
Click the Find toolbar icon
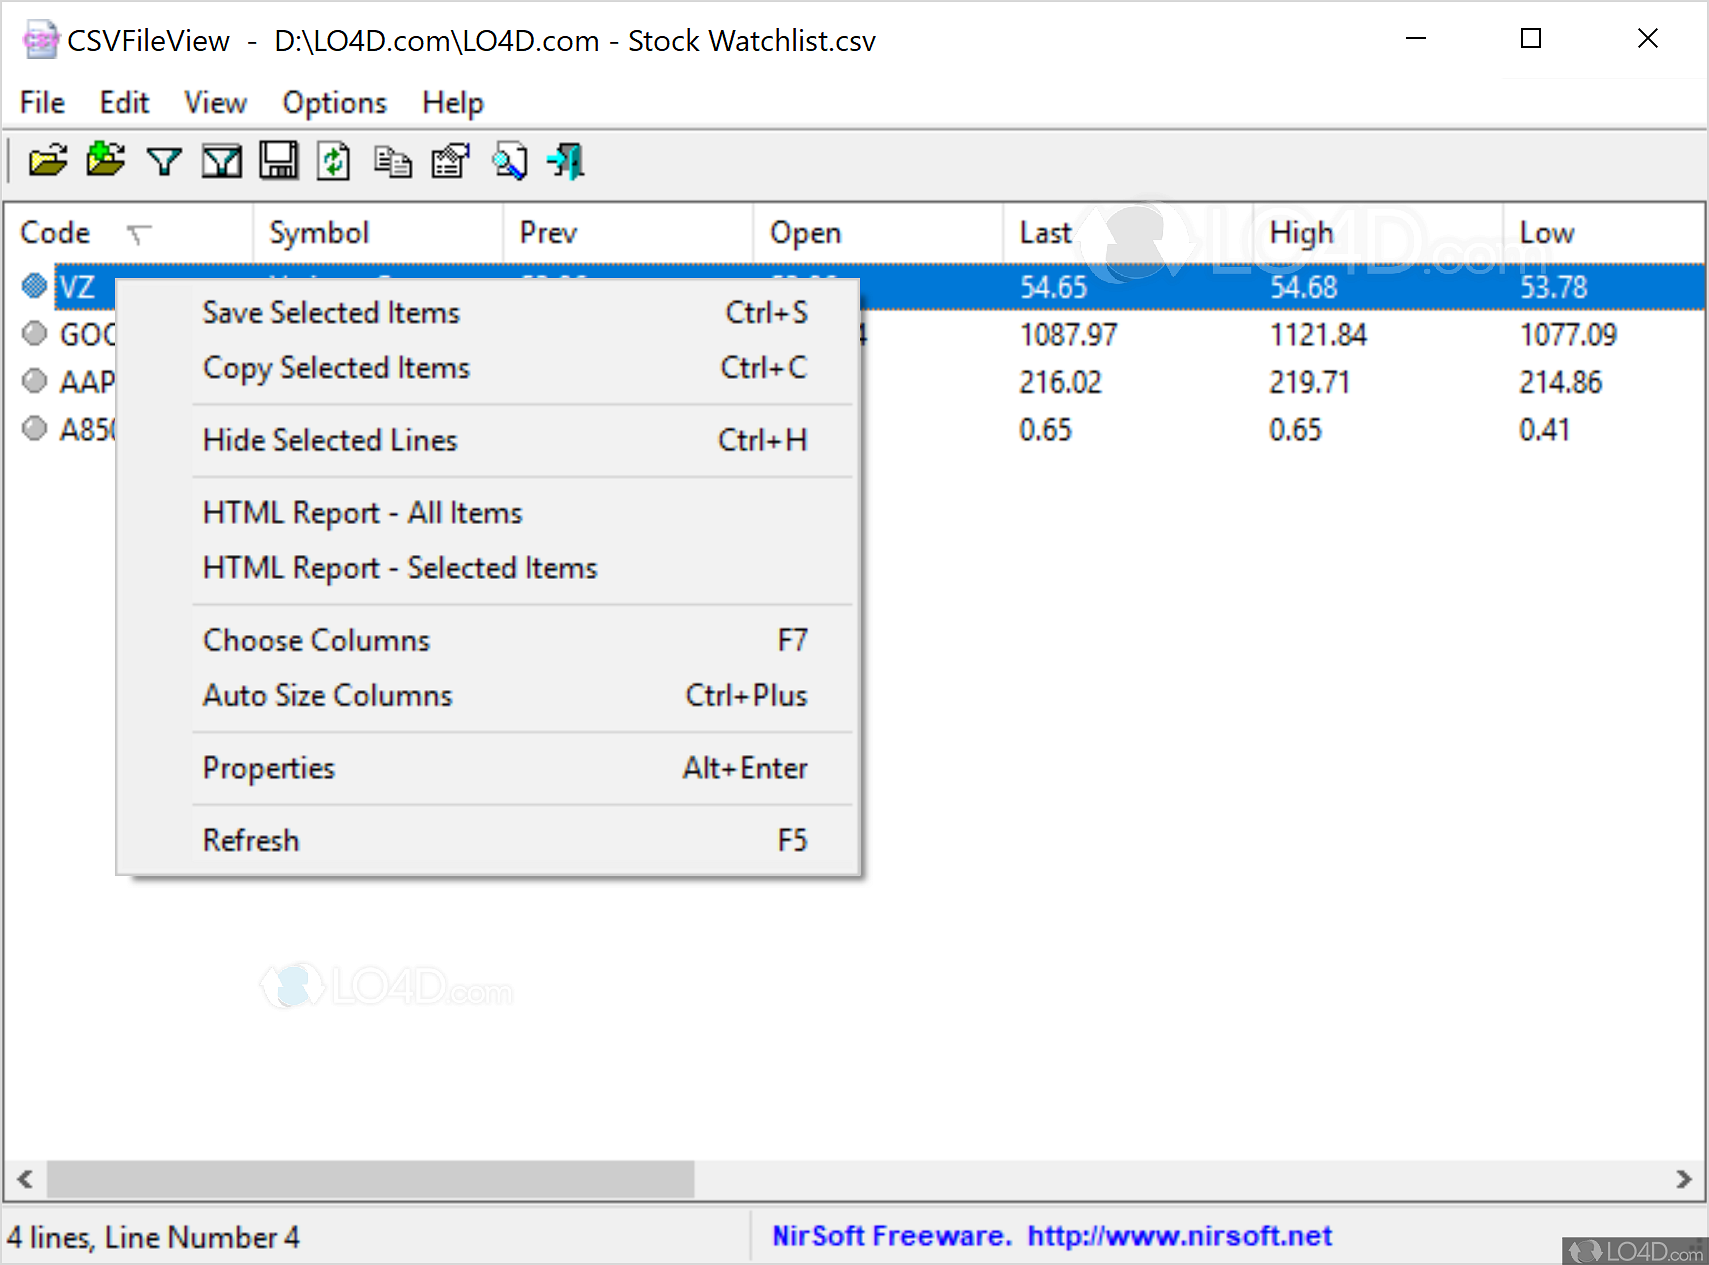509,161
